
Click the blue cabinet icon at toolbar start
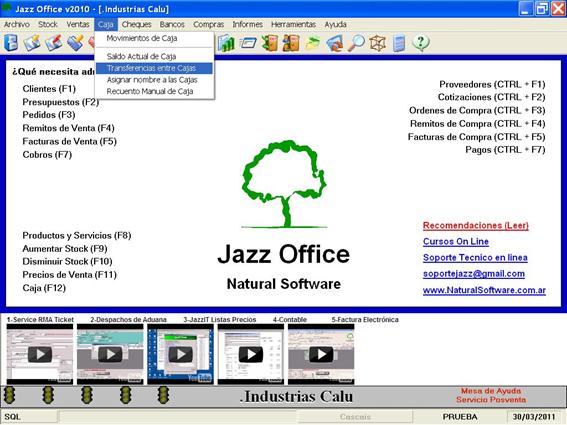pyautogui.click(x=11, y=43)
